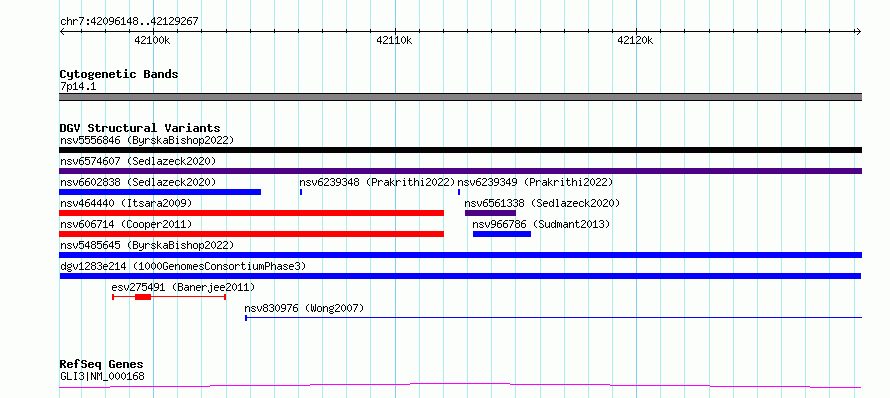This screenshot has height=398, width=890.
Task: Click the nsv5556846 black variant bar
Action: (460, 150)
